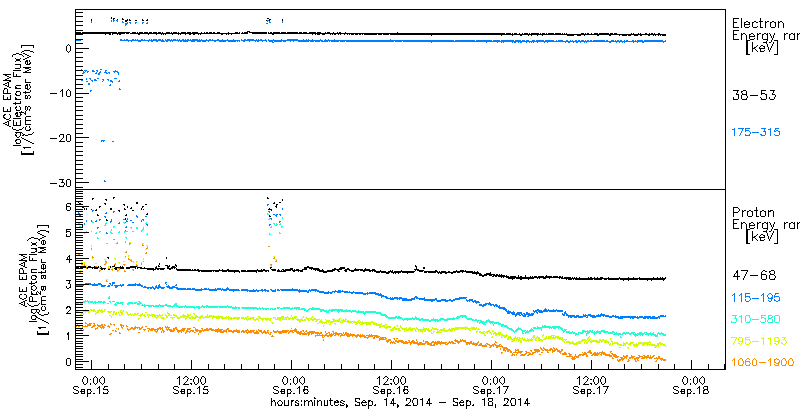Click the '6' tick on proton flux axis
Image resolution: width=800 pixels, height=410 pixels.
(x=68, y=207)
